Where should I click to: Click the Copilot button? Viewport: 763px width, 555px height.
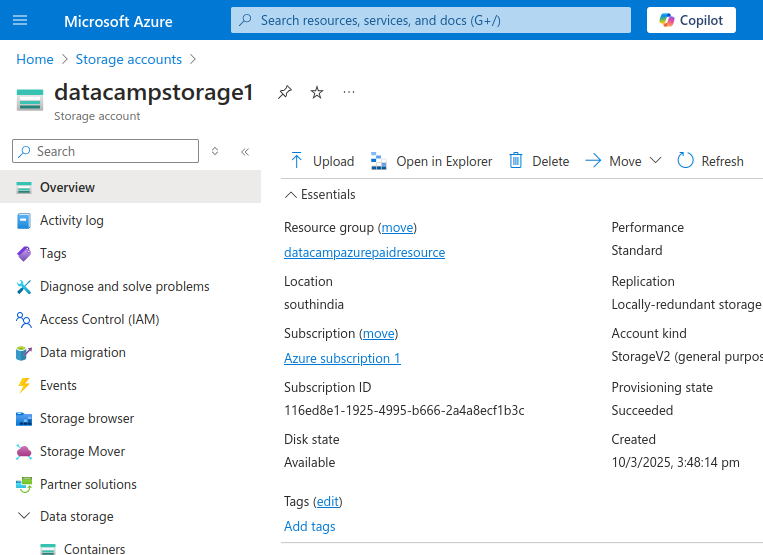(691, 20)
